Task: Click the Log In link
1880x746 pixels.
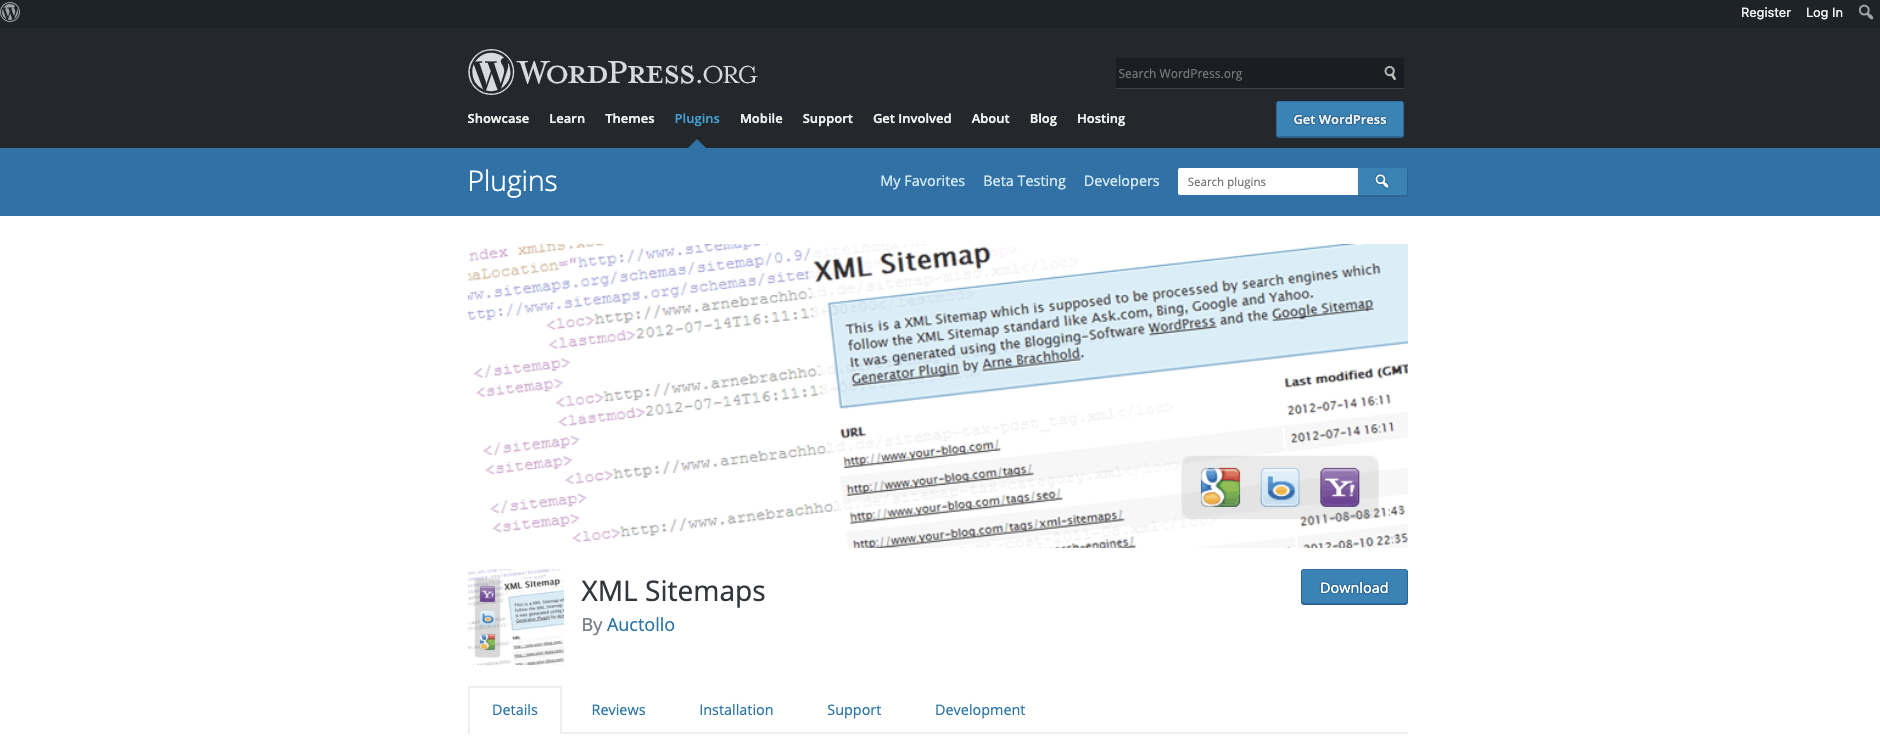Action: coord(1824,13)
